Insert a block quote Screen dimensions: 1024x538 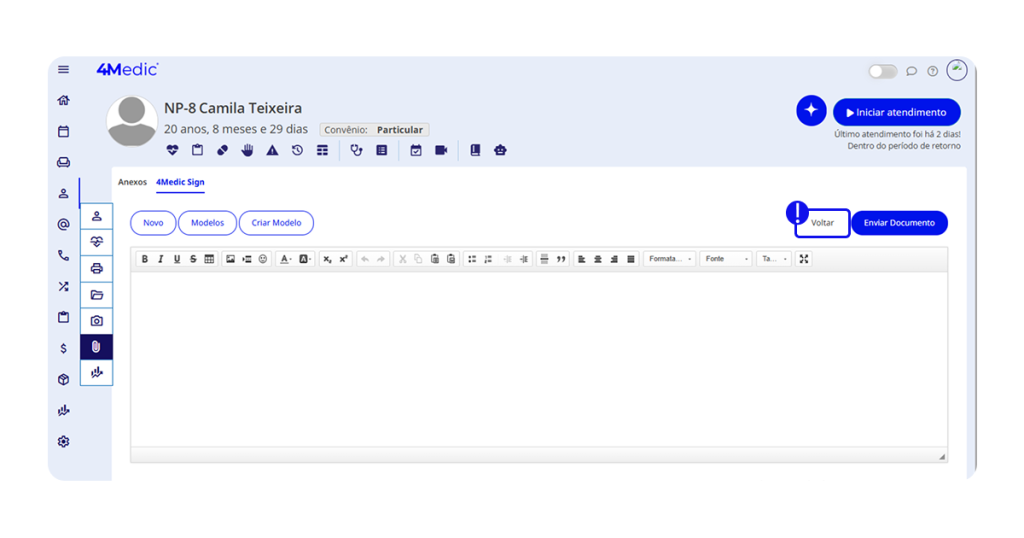click(561, 259)
